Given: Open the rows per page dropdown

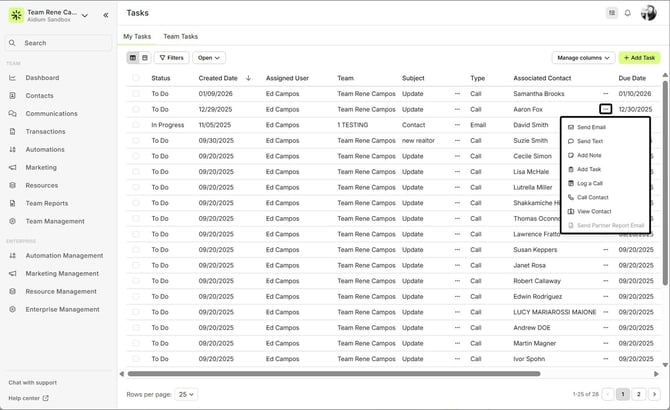Looking at the screenshot, I should click(x=186, y=394).
